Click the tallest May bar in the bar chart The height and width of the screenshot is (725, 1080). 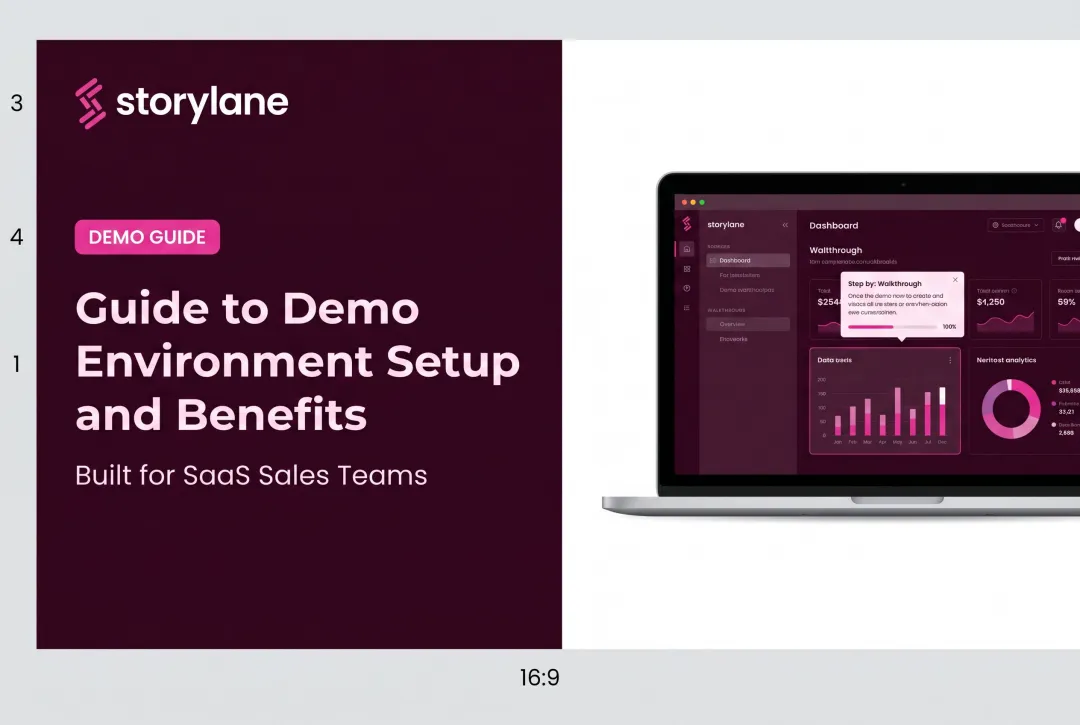pyautogui.click(x=897, y=411)
